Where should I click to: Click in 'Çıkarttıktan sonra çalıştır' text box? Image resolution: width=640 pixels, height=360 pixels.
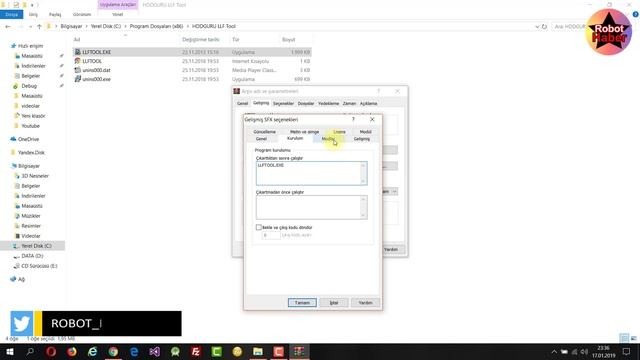coord(311,173)
